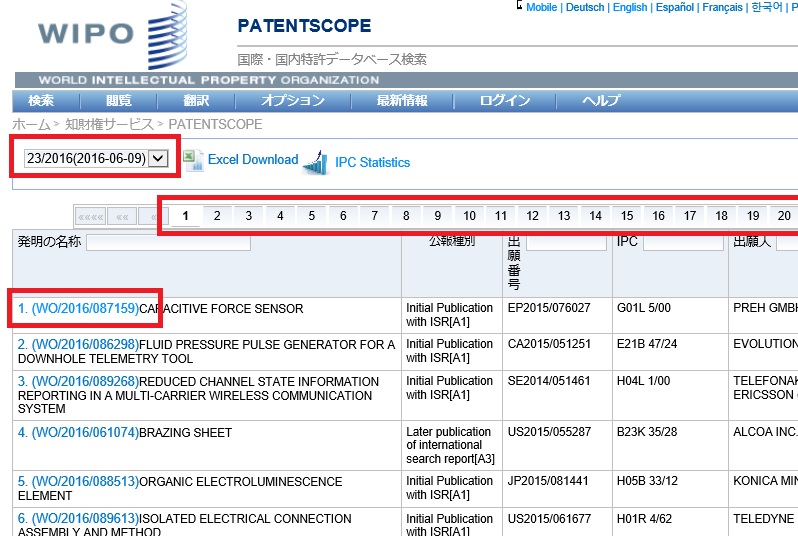
Task: Go to results page 3
Action: click(249, 216)
